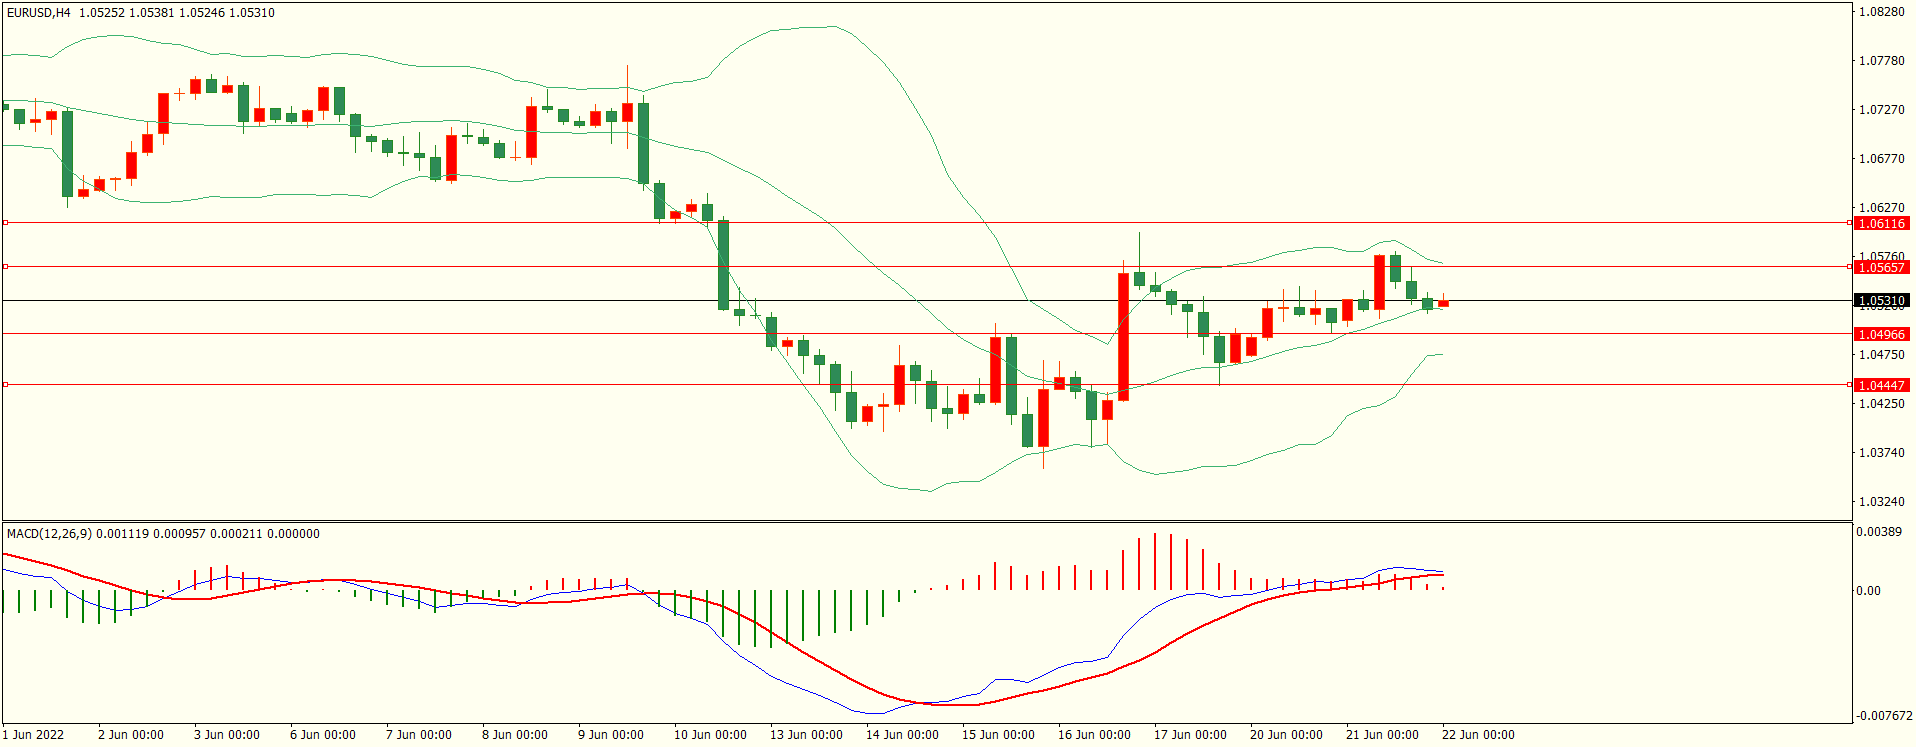The height and width of the screenshot is (747, 1916).
Task: Click the 1.07270 price scale value
Action: coord(1881,110)
